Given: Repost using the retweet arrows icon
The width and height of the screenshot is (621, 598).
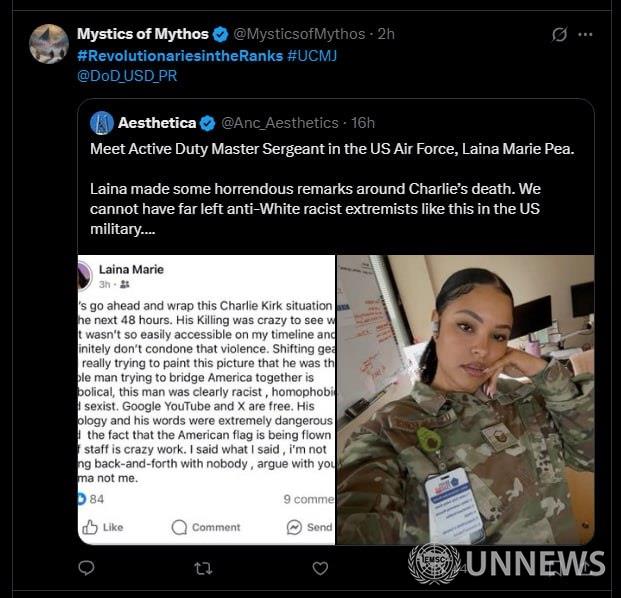Looking at the screenshot, I should click(204, 569).
